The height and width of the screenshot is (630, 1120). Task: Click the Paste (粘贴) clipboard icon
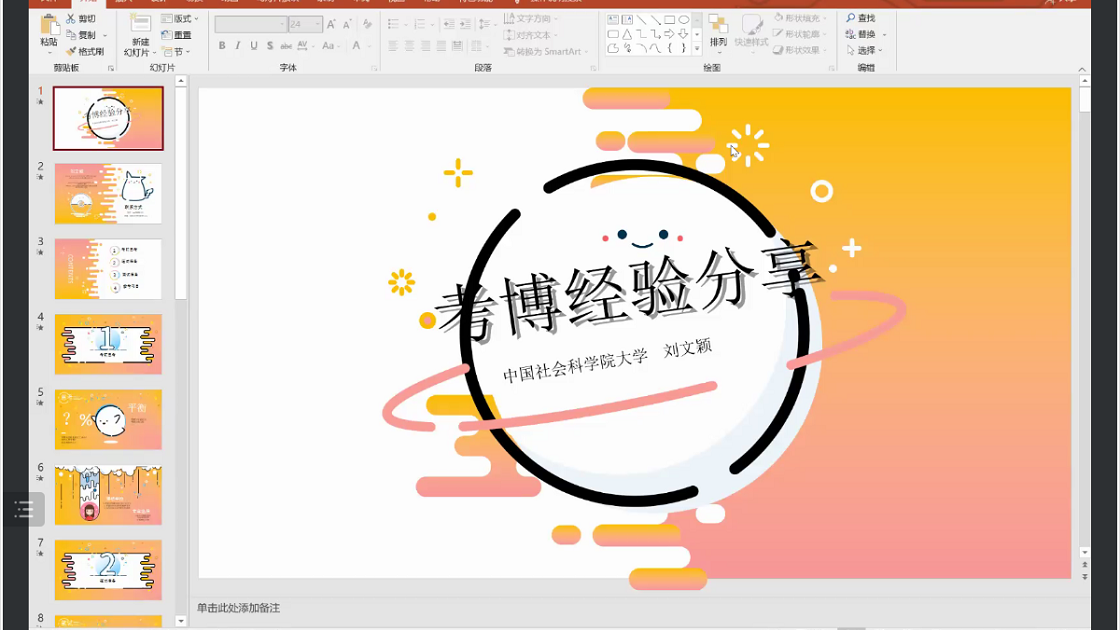coord(49,26)
